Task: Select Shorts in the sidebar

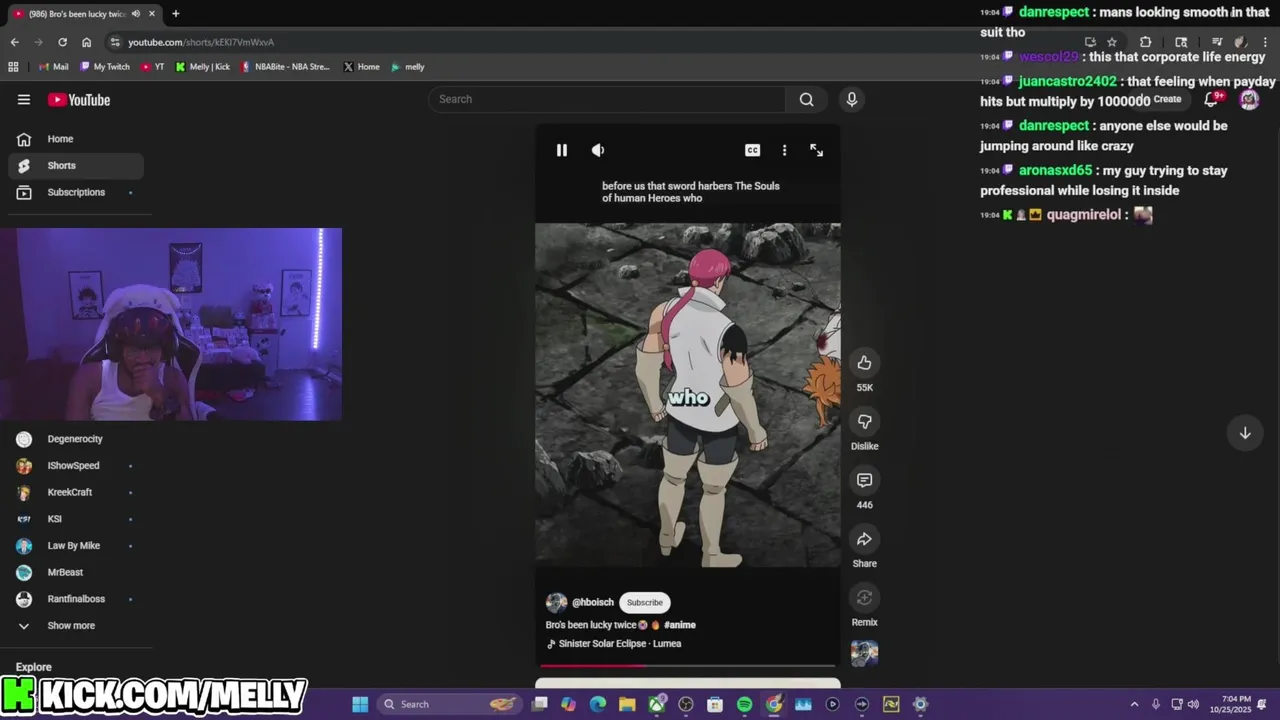Action: pyautogui.click(x=76, y=166)
